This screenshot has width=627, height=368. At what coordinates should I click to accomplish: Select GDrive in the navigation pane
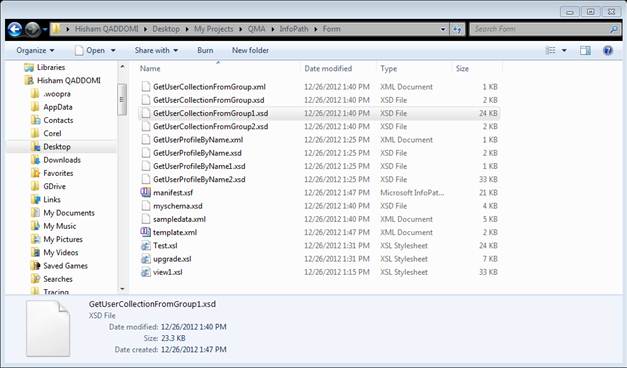pos(54,186)
